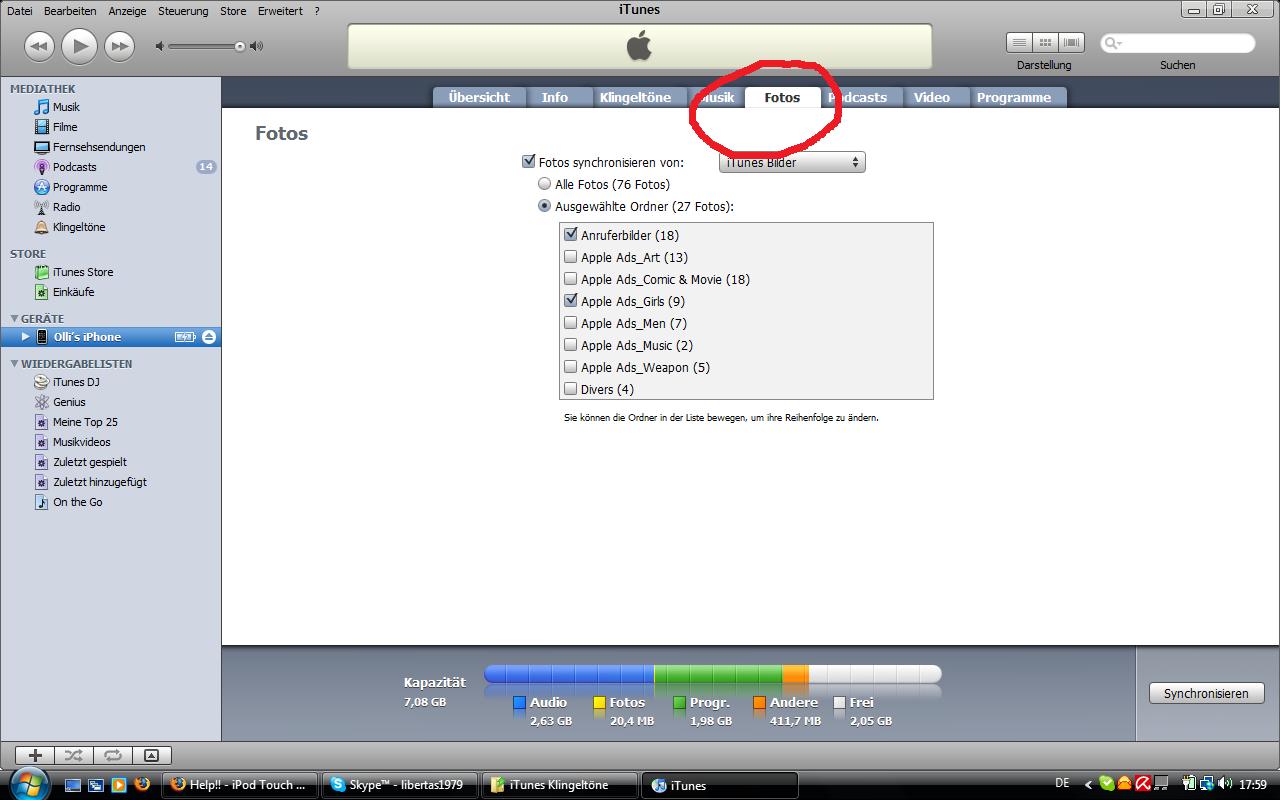Collapse the WIEDERGABELISTEN section
The width and height of the screenshot is (1280, 800).
point(15,364)
